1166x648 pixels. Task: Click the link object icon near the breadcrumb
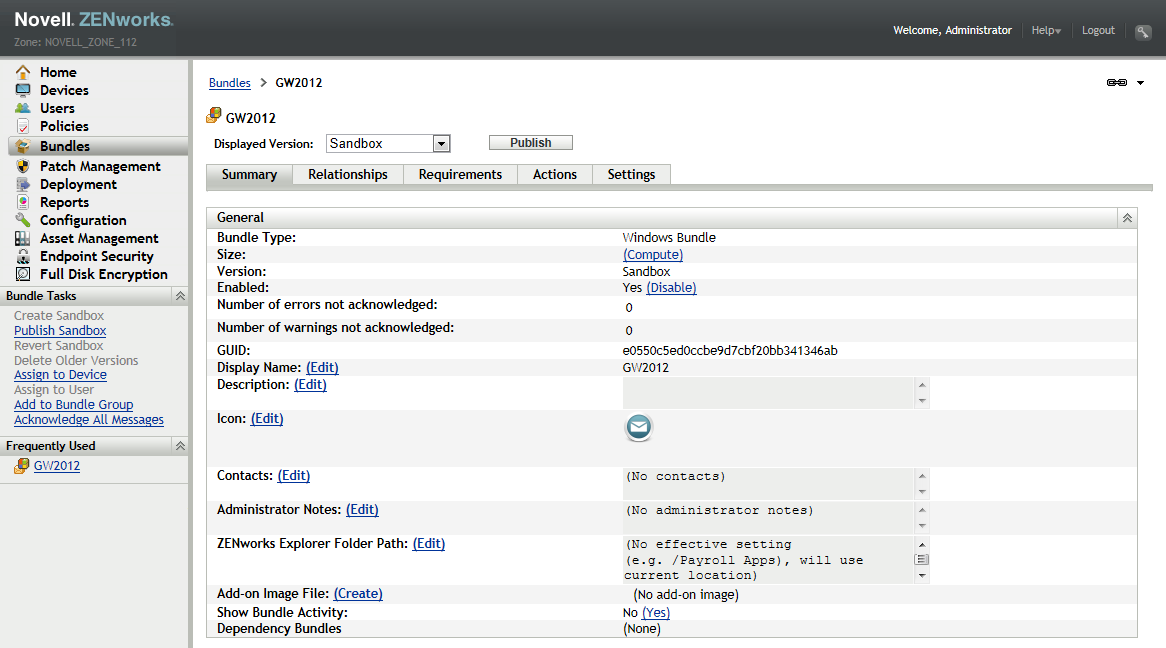1116,82
